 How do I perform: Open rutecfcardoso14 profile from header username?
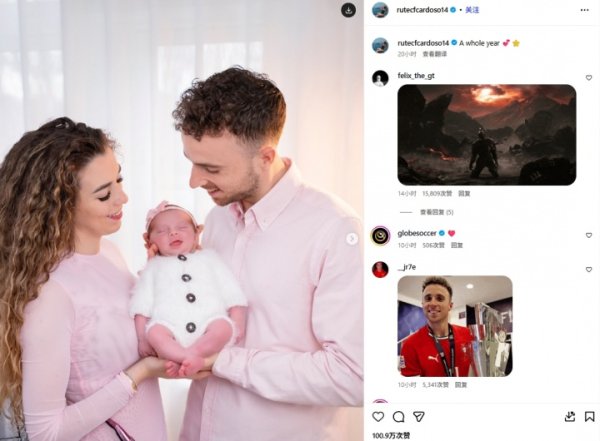(422, 10)
